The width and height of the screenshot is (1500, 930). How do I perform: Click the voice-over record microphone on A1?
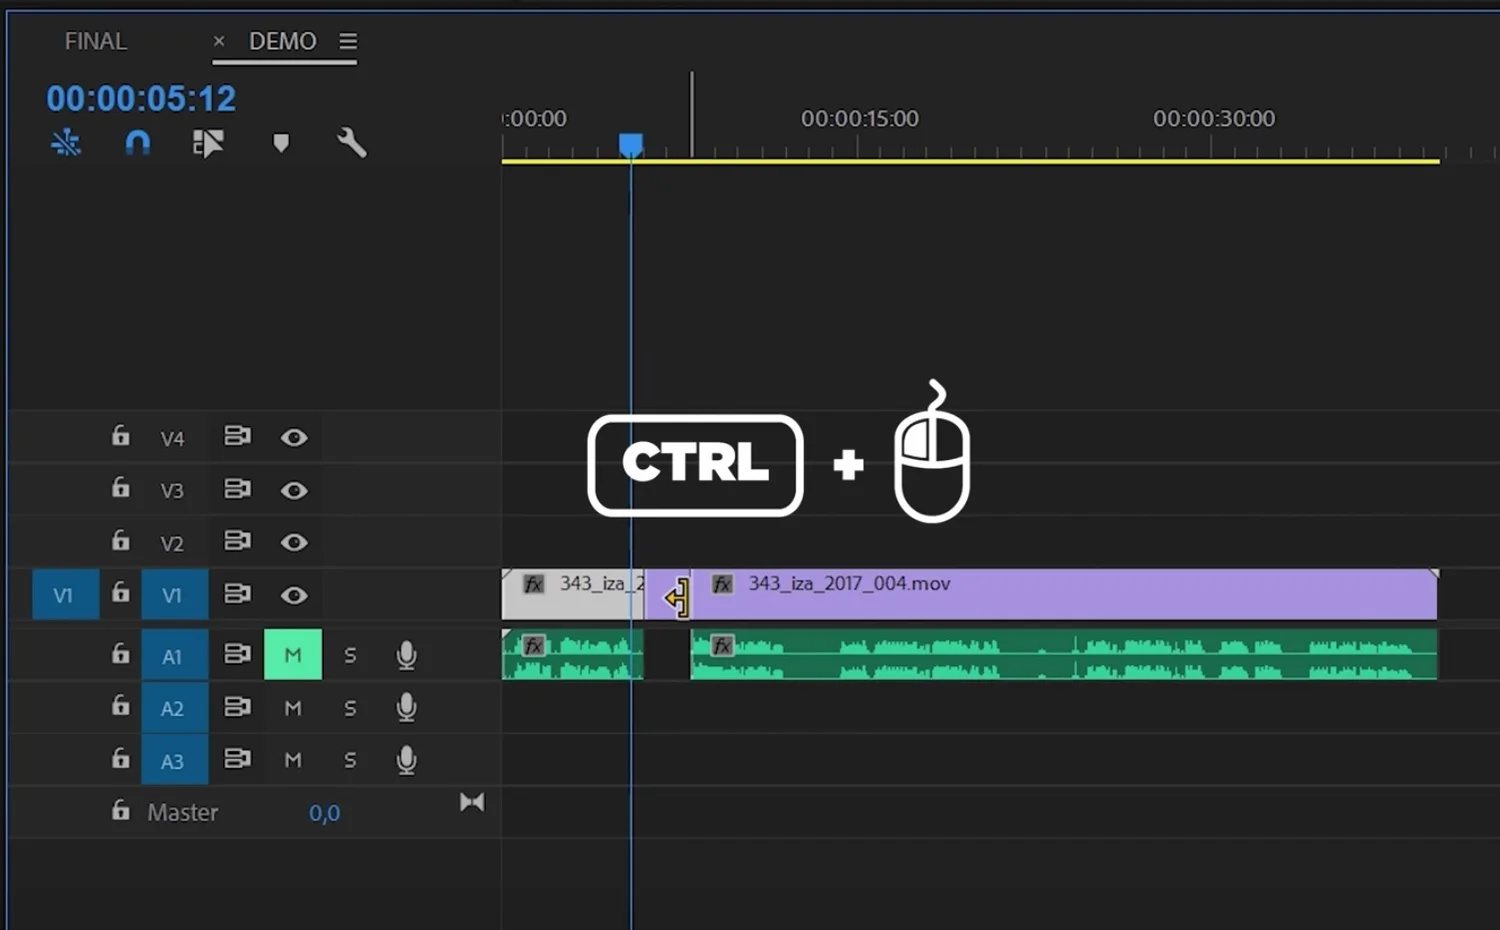click(407, 655)
